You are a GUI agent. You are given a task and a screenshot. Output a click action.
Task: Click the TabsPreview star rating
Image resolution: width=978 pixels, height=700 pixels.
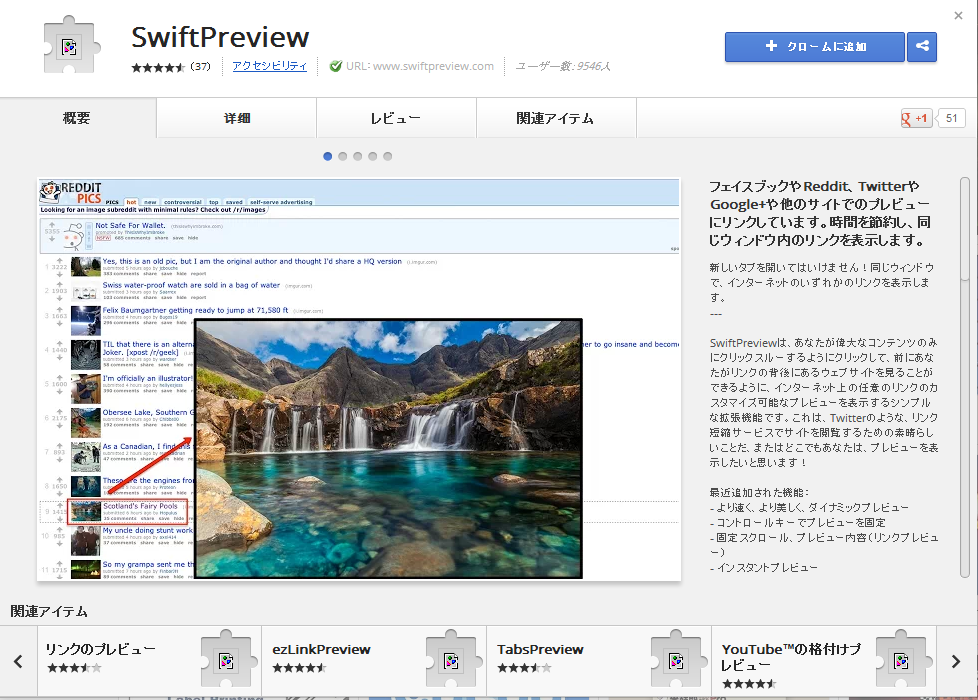click(x=525, y=668)
